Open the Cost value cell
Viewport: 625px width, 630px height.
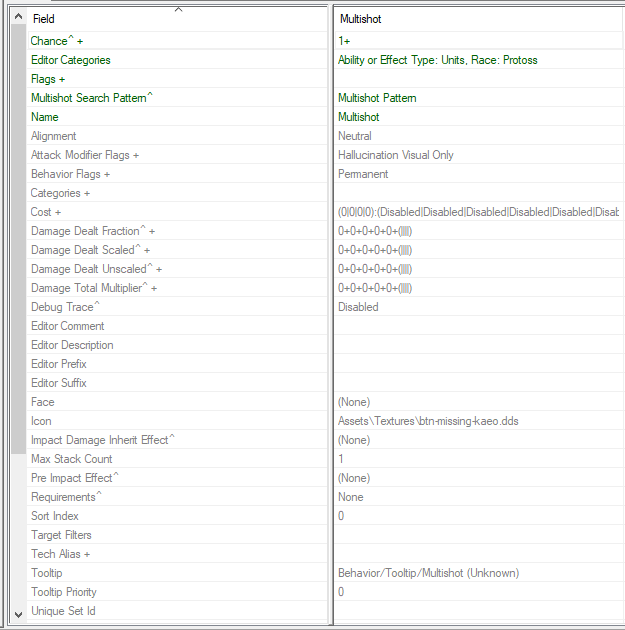(x=477, y=212)
